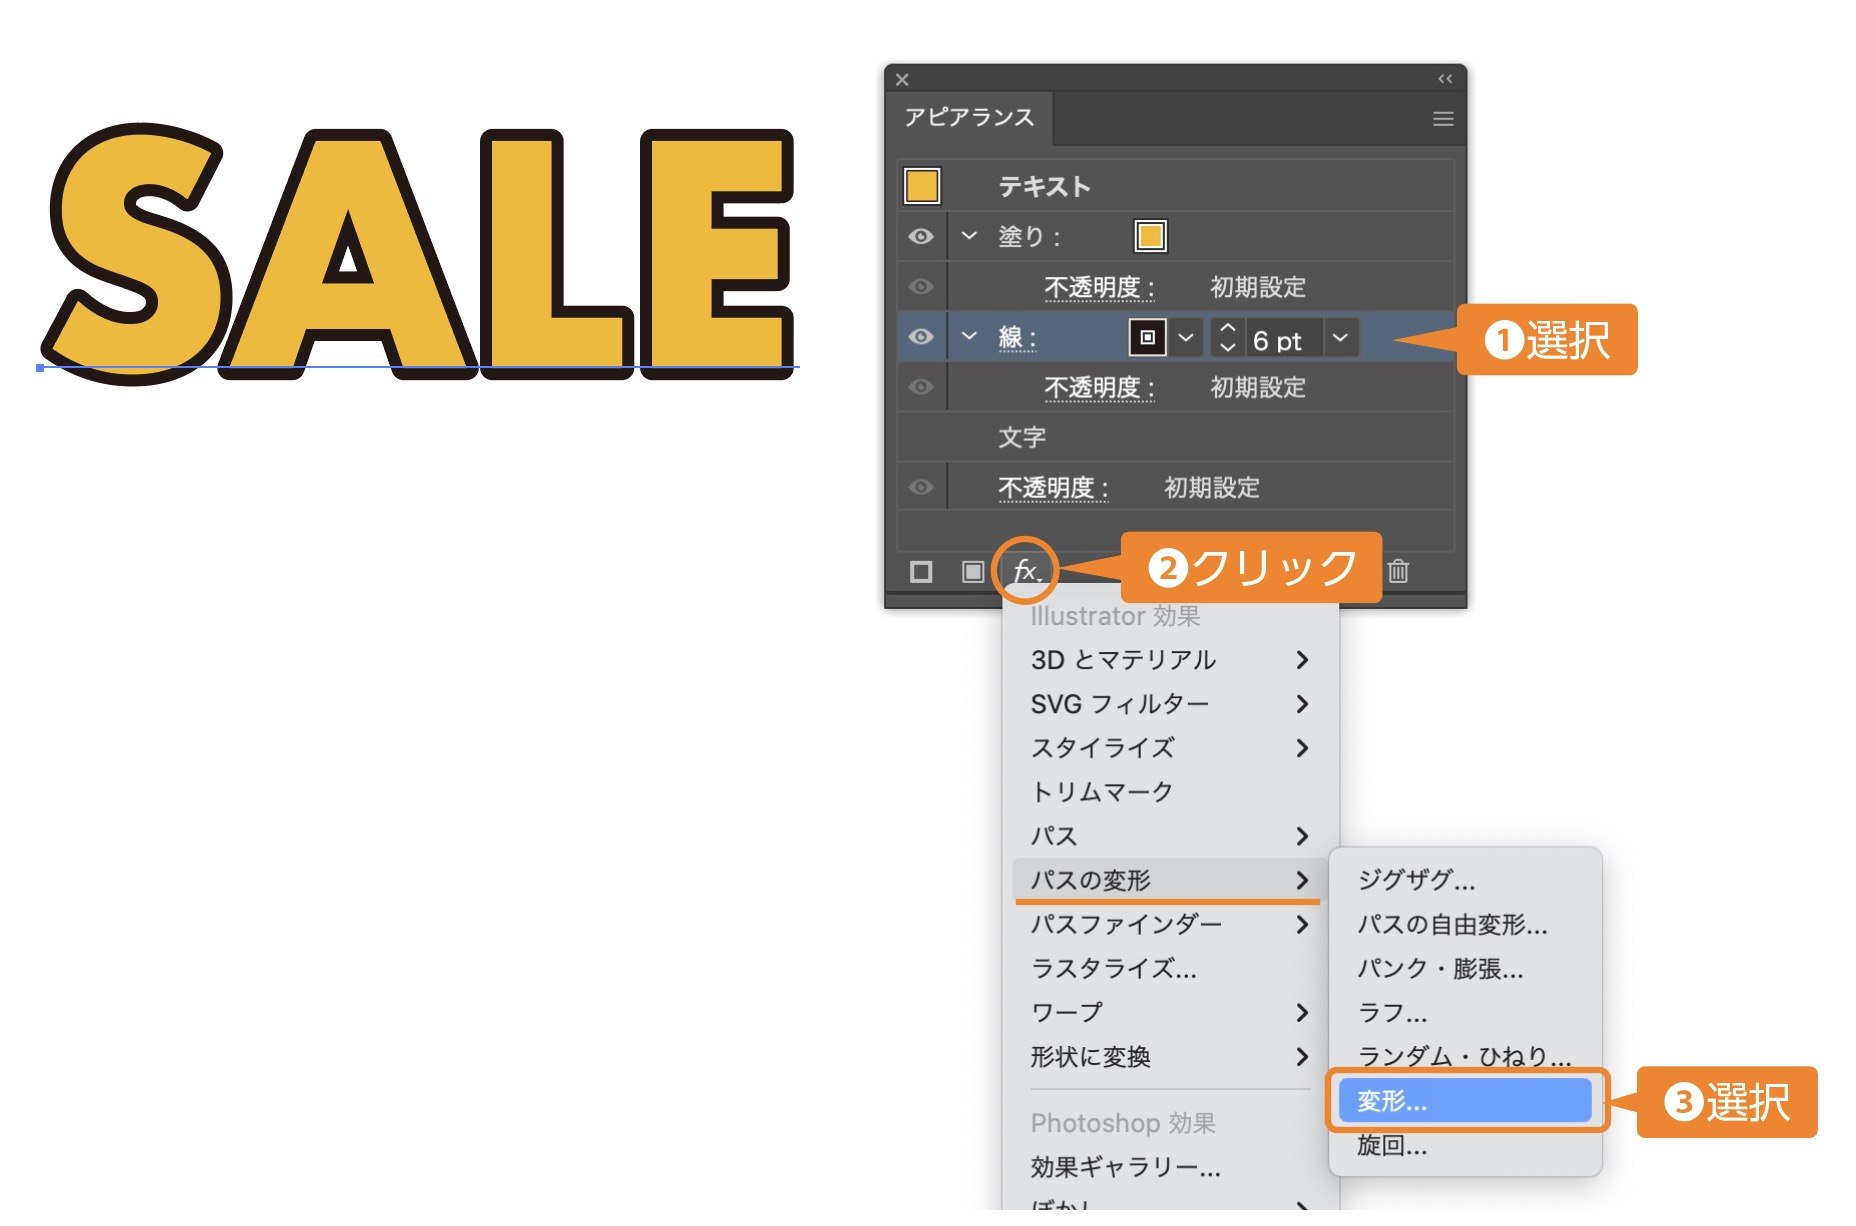This screenshot has width=1856, height=1226.
Task: Open the stroke weight 6 pt dropdown
Action: pyautogui.click(x=1341, y=338)
